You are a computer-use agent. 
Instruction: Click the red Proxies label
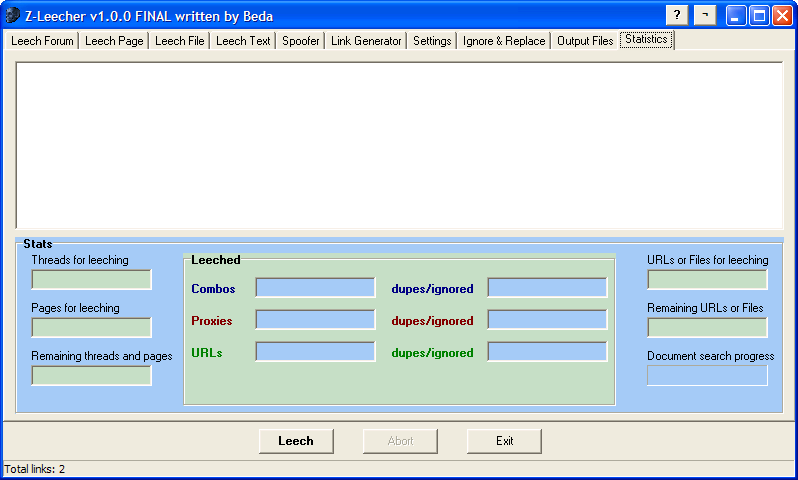[212, 321]
